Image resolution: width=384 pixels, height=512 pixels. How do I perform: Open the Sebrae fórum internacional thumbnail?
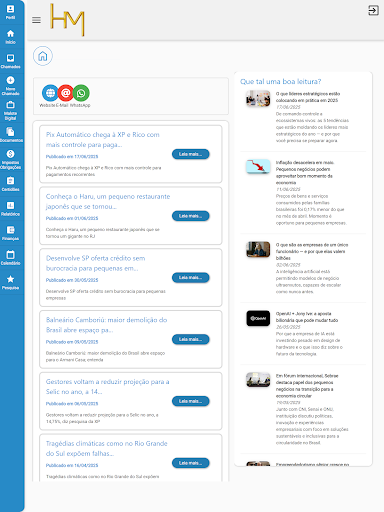click(258, 380)
